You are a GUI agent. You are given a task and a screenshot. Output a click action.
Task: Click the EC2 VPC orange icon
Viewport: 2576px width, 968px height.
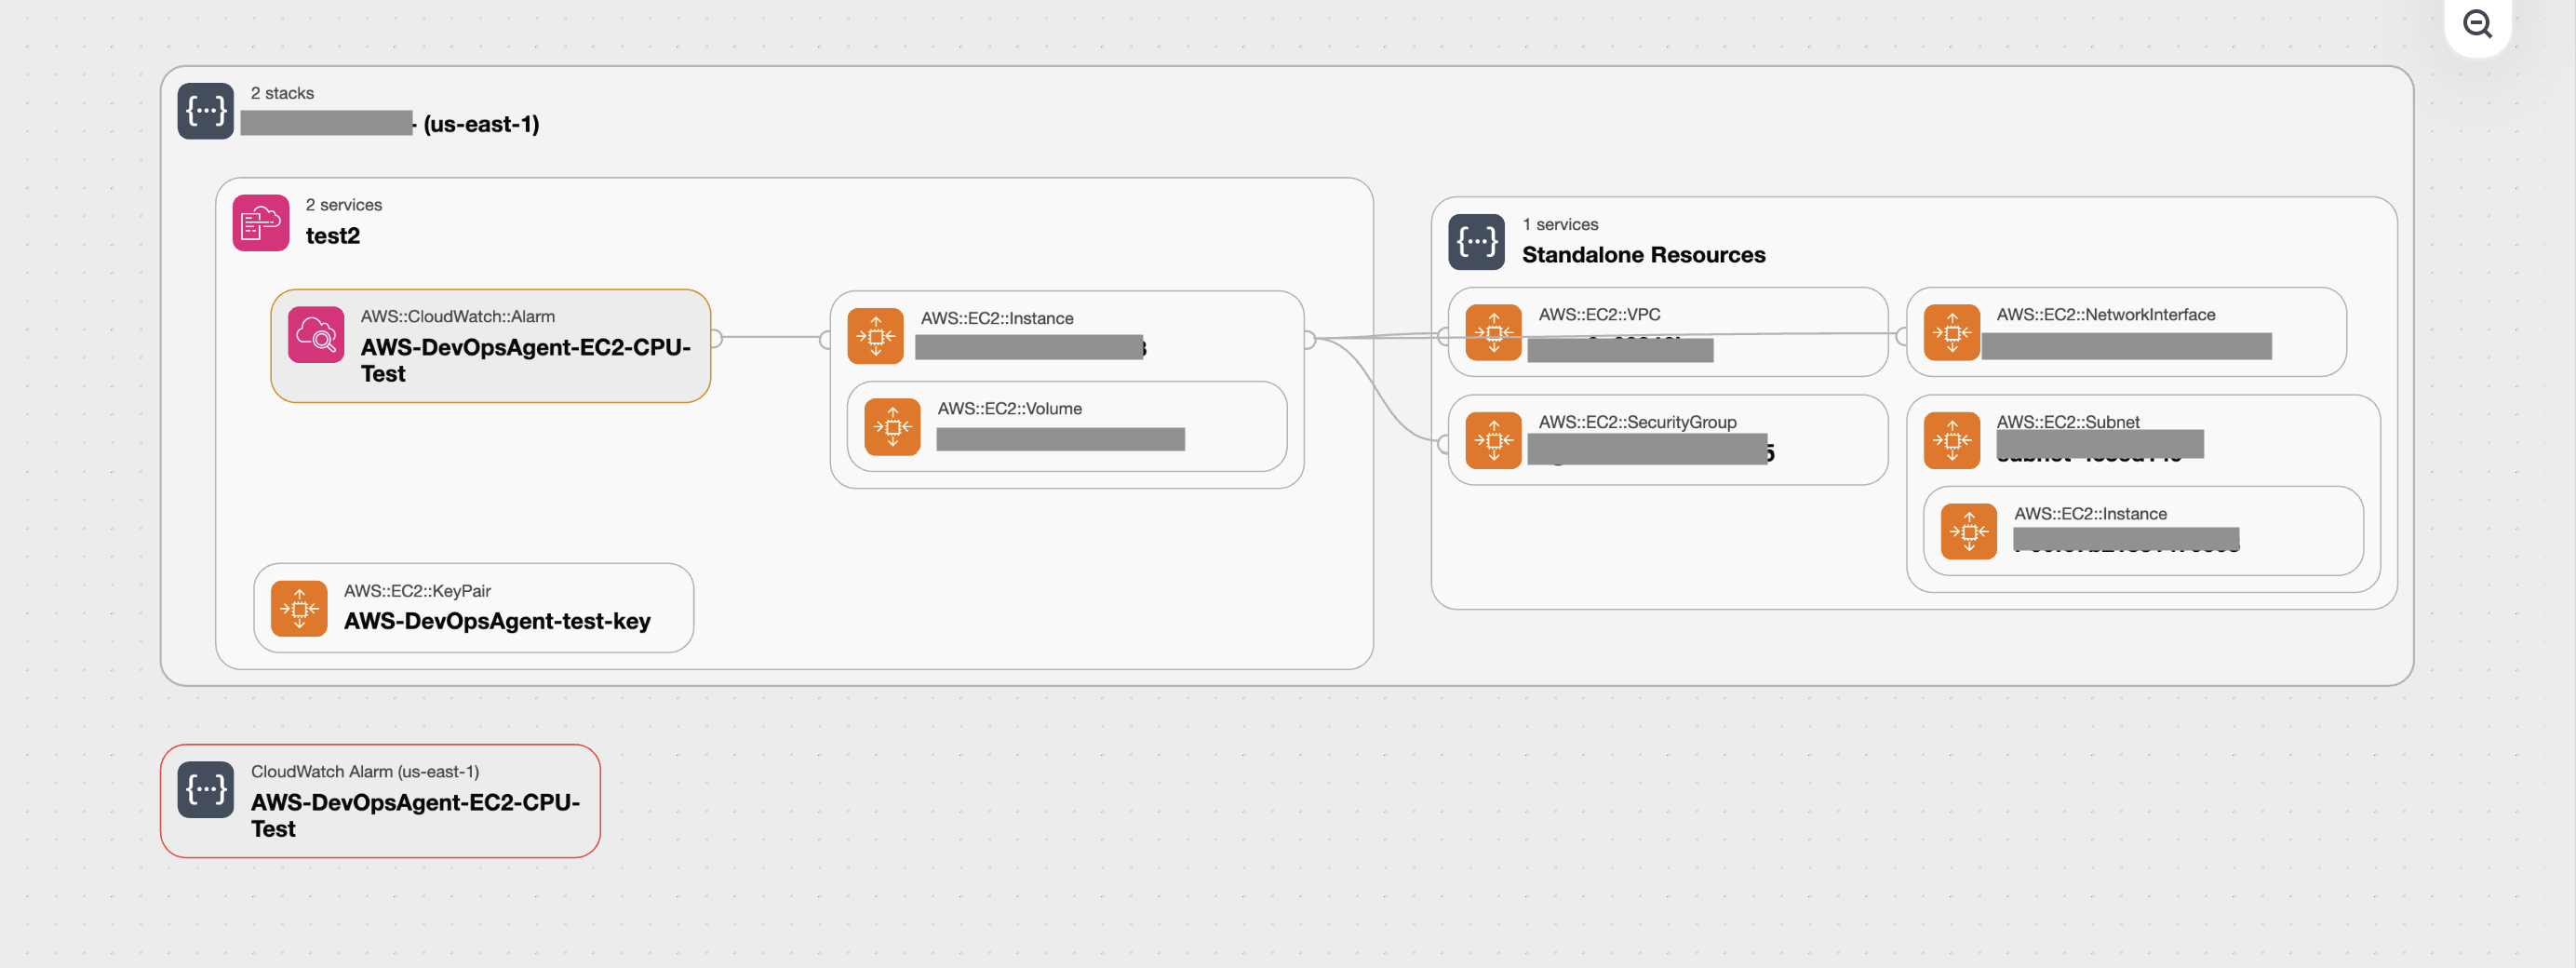(x=1493, y=332)
